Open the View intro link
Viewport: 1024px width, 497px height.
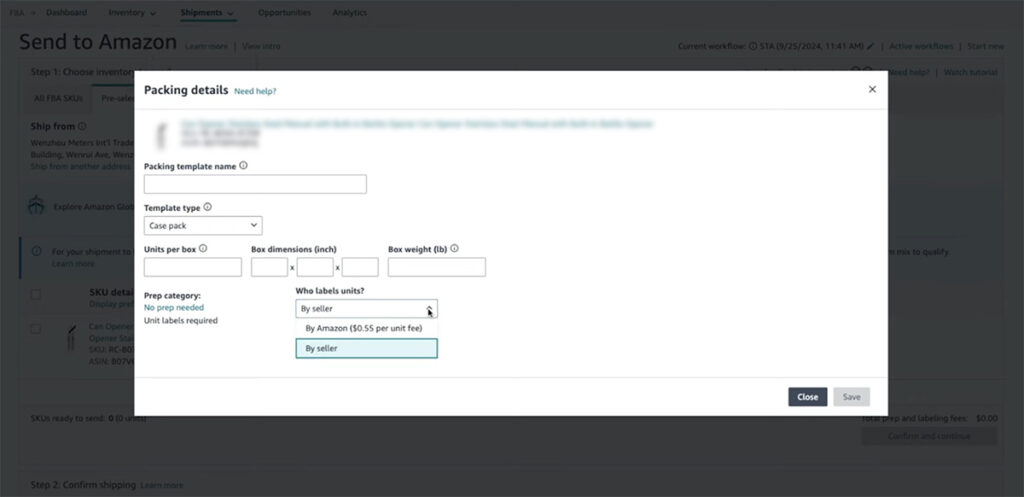[x=261, y=46]
